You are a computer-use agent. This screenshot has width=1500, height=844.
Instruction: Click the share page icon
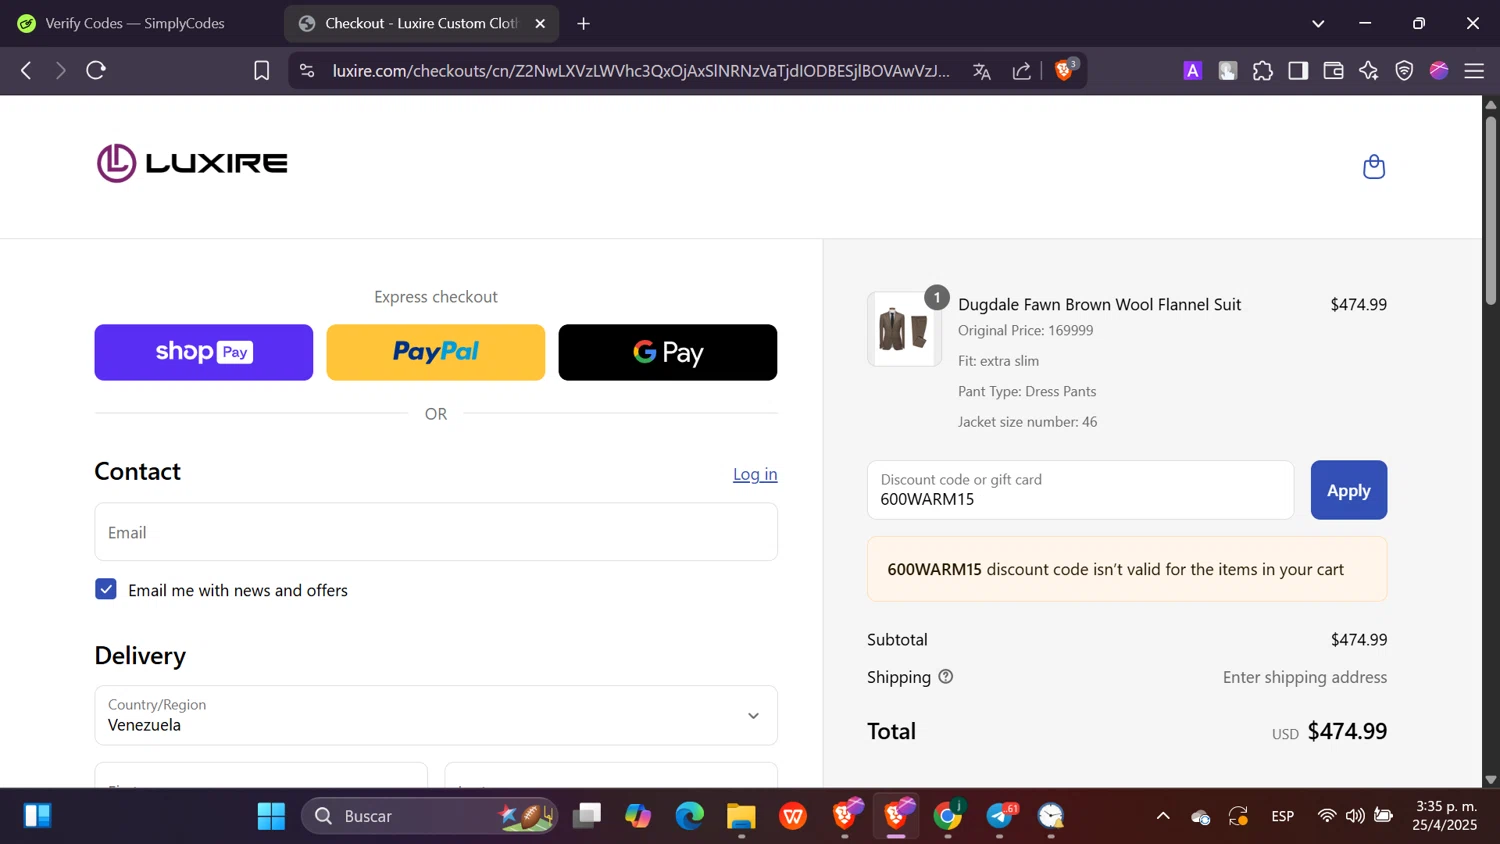click(x=1022, y=71)
